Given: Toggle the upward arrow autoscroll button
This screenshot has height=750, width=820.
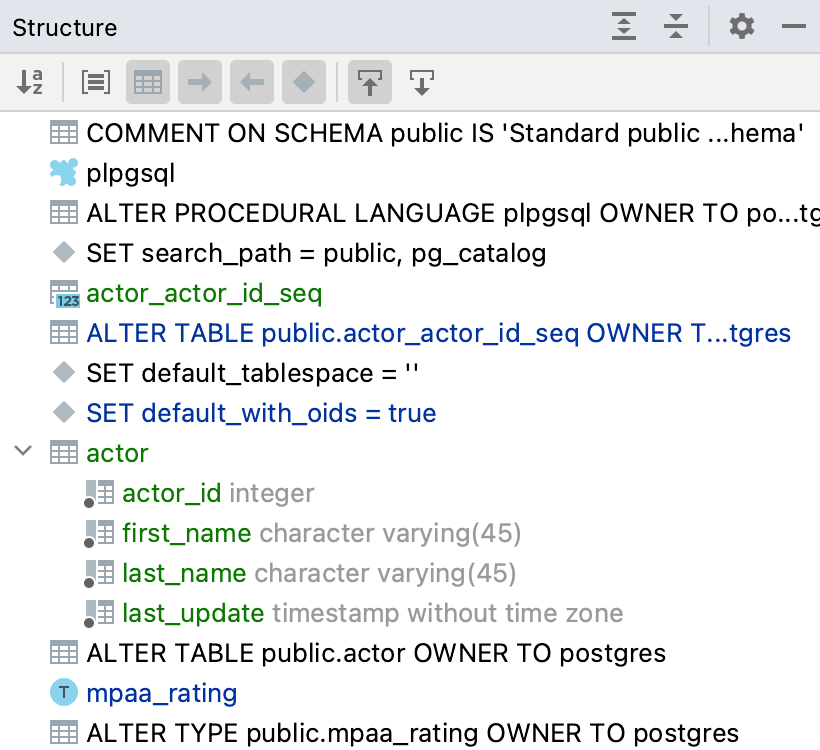Looking at the screenshot, I should click(x=370, y=83).
